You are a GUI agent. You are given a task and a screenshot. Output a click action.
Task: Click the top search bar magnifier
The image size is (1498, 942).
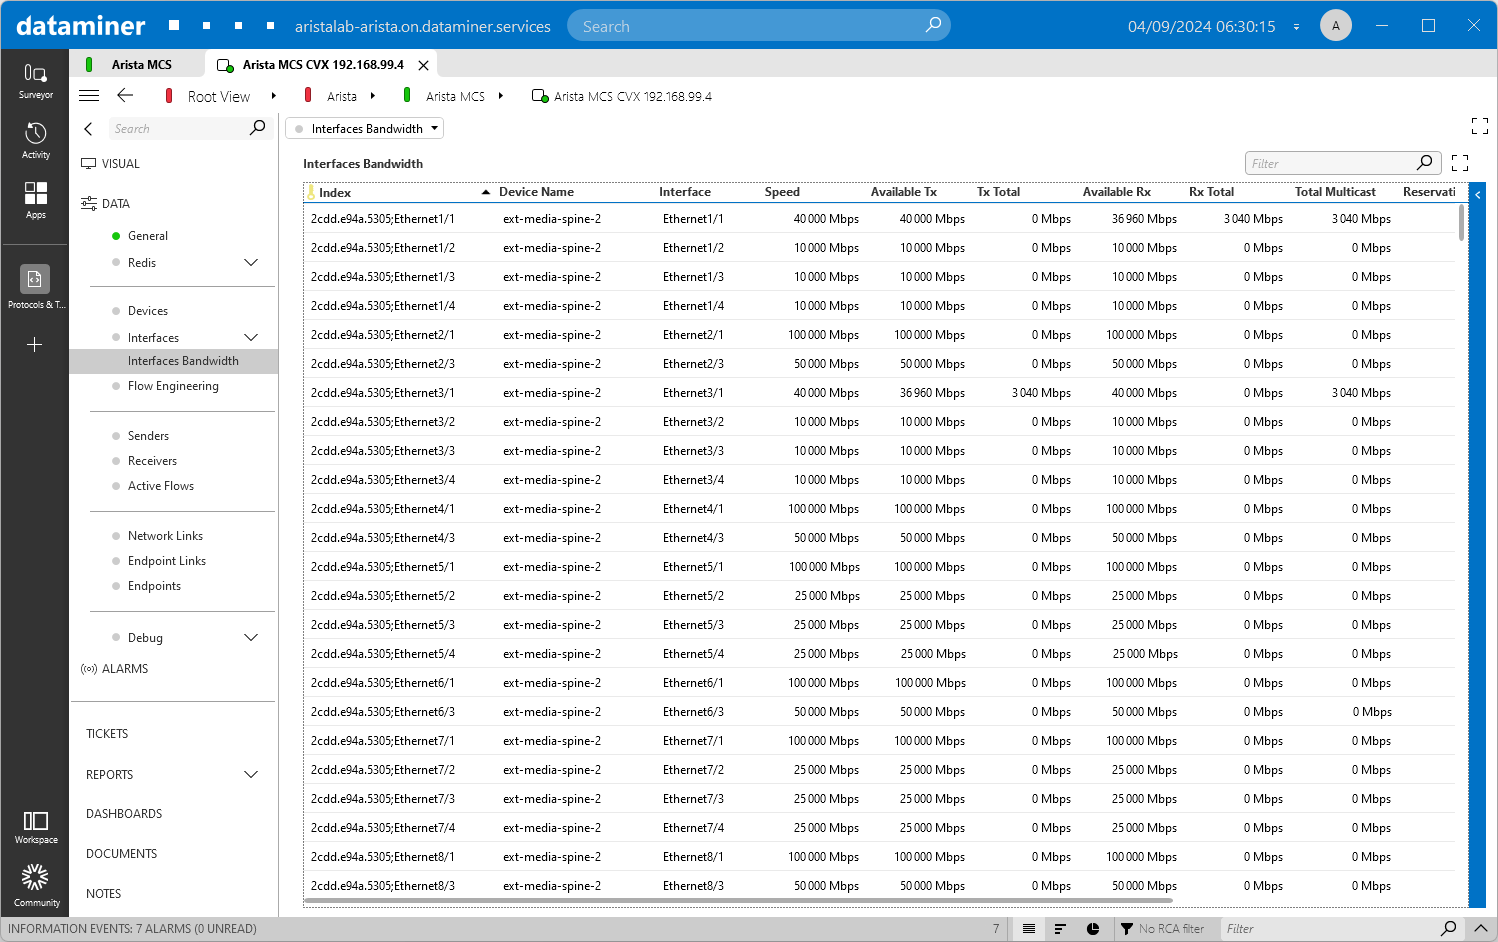pyautogui.click(x=933, y=25)
